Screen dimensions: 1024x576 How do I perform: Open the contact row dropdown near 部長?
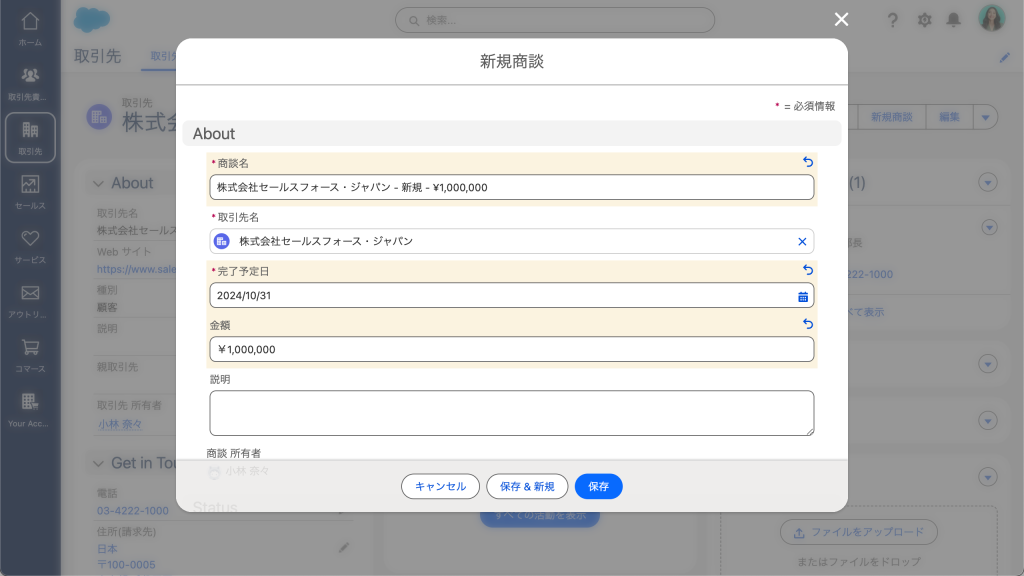[989, 227]
